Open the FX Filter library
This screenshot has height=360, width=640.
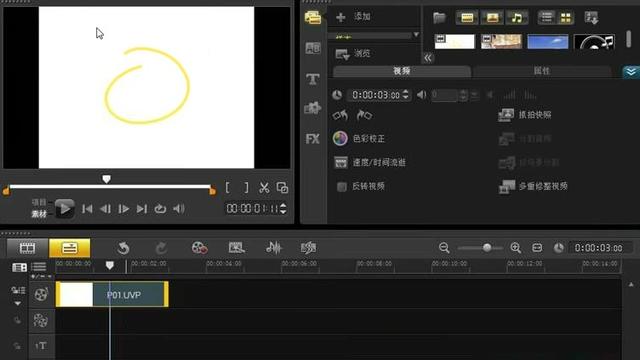(313, 139)
